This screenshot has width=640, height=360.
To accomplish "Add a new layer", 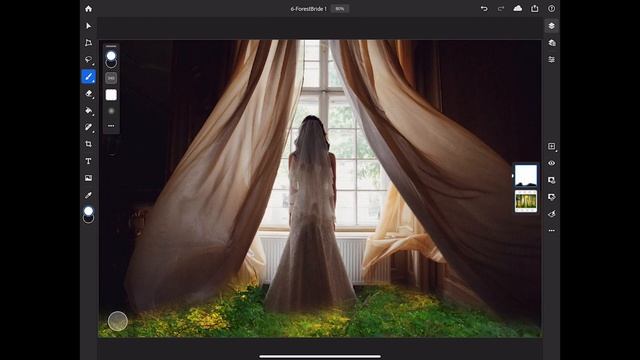I will coord(551,146).
